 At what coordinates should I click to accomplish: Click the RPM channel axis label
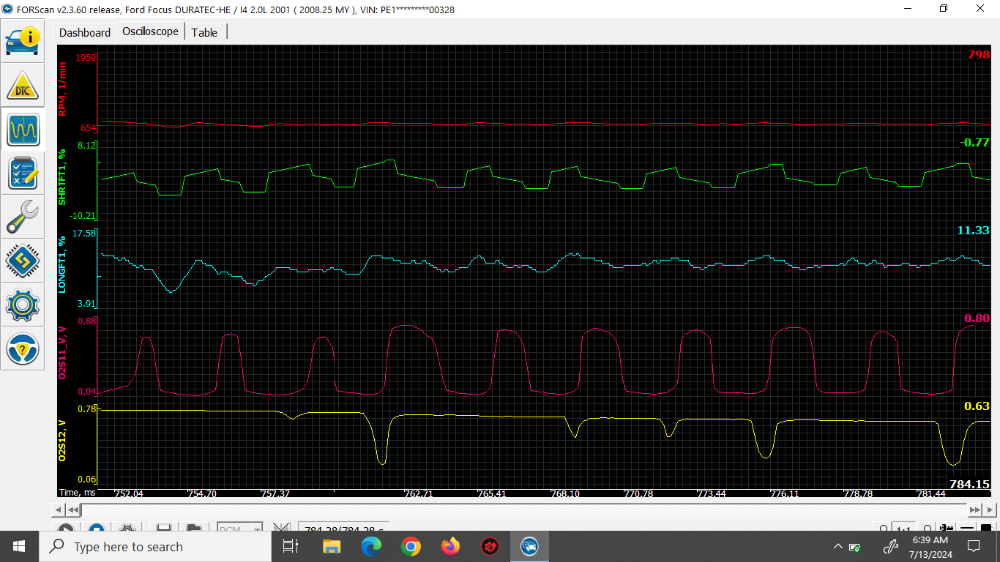click(62, 88)
